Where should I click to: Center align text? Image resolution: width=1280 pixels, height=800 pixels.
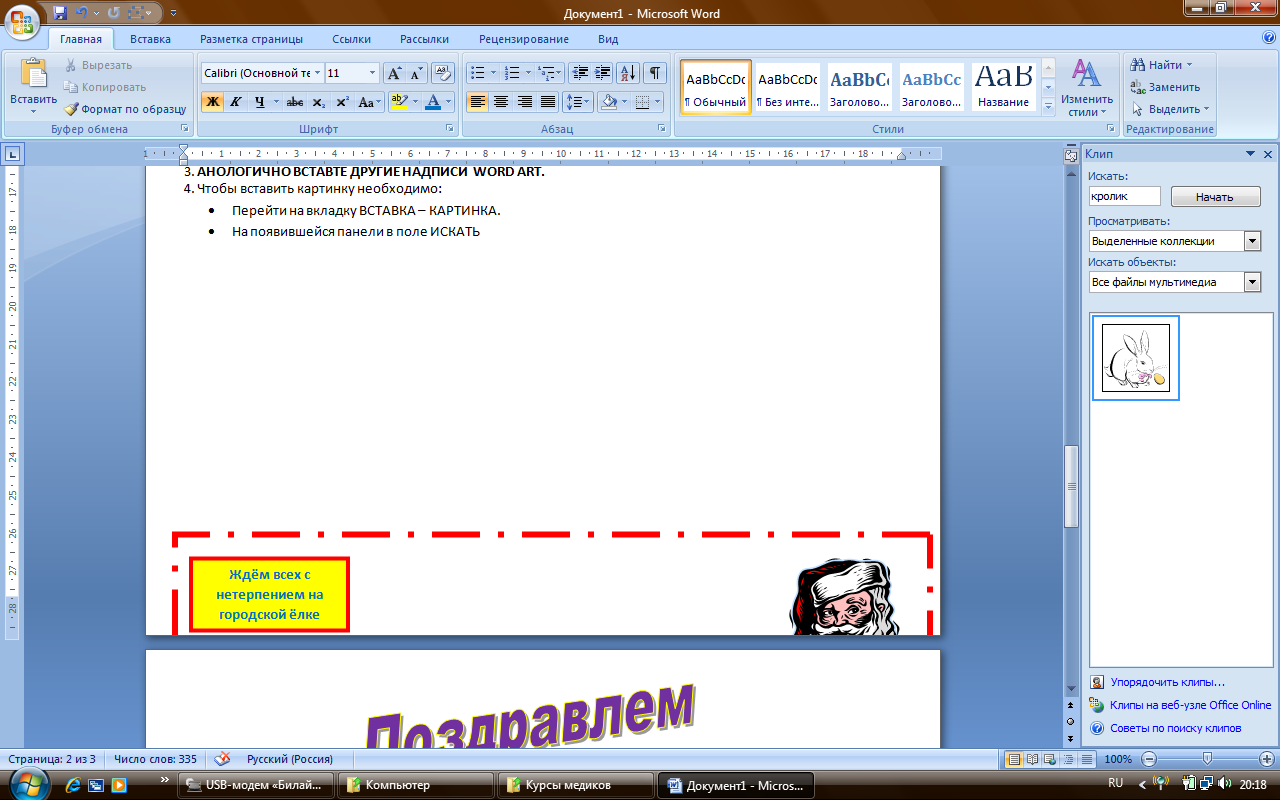click(501, 102)
